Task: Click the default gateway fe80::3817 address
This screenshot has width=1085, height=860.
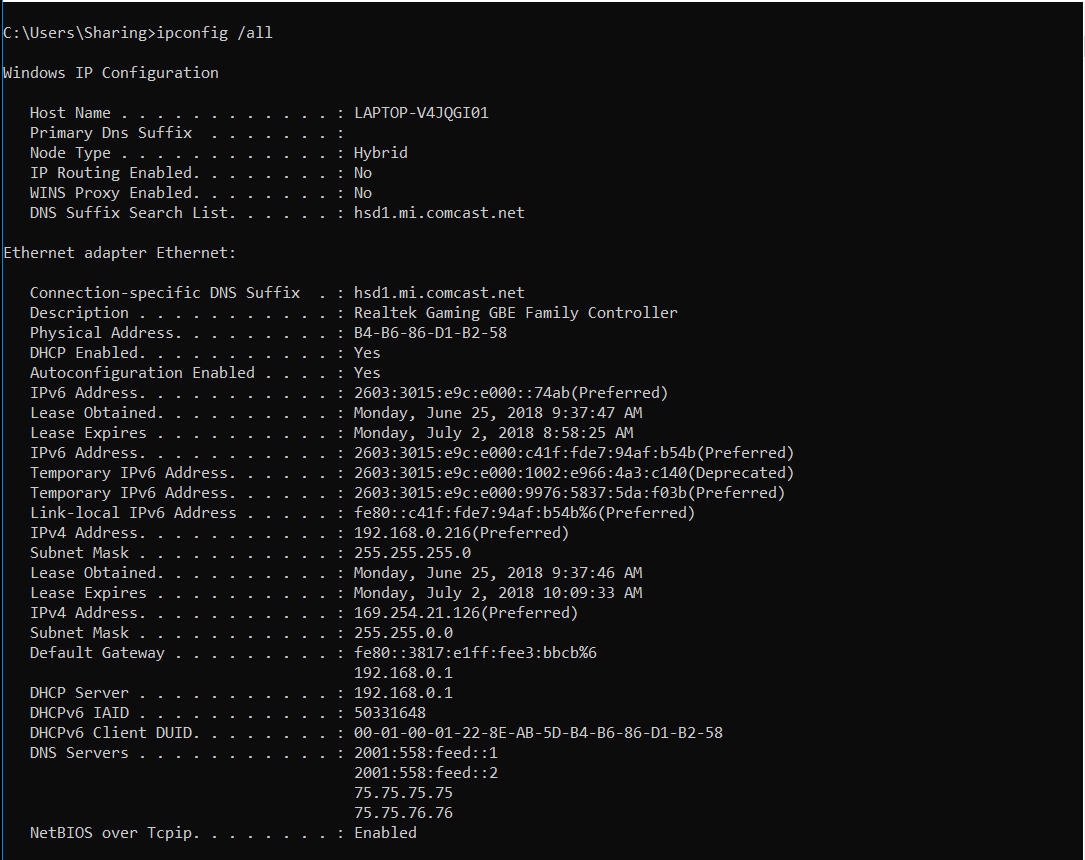Action: [475, 653]
